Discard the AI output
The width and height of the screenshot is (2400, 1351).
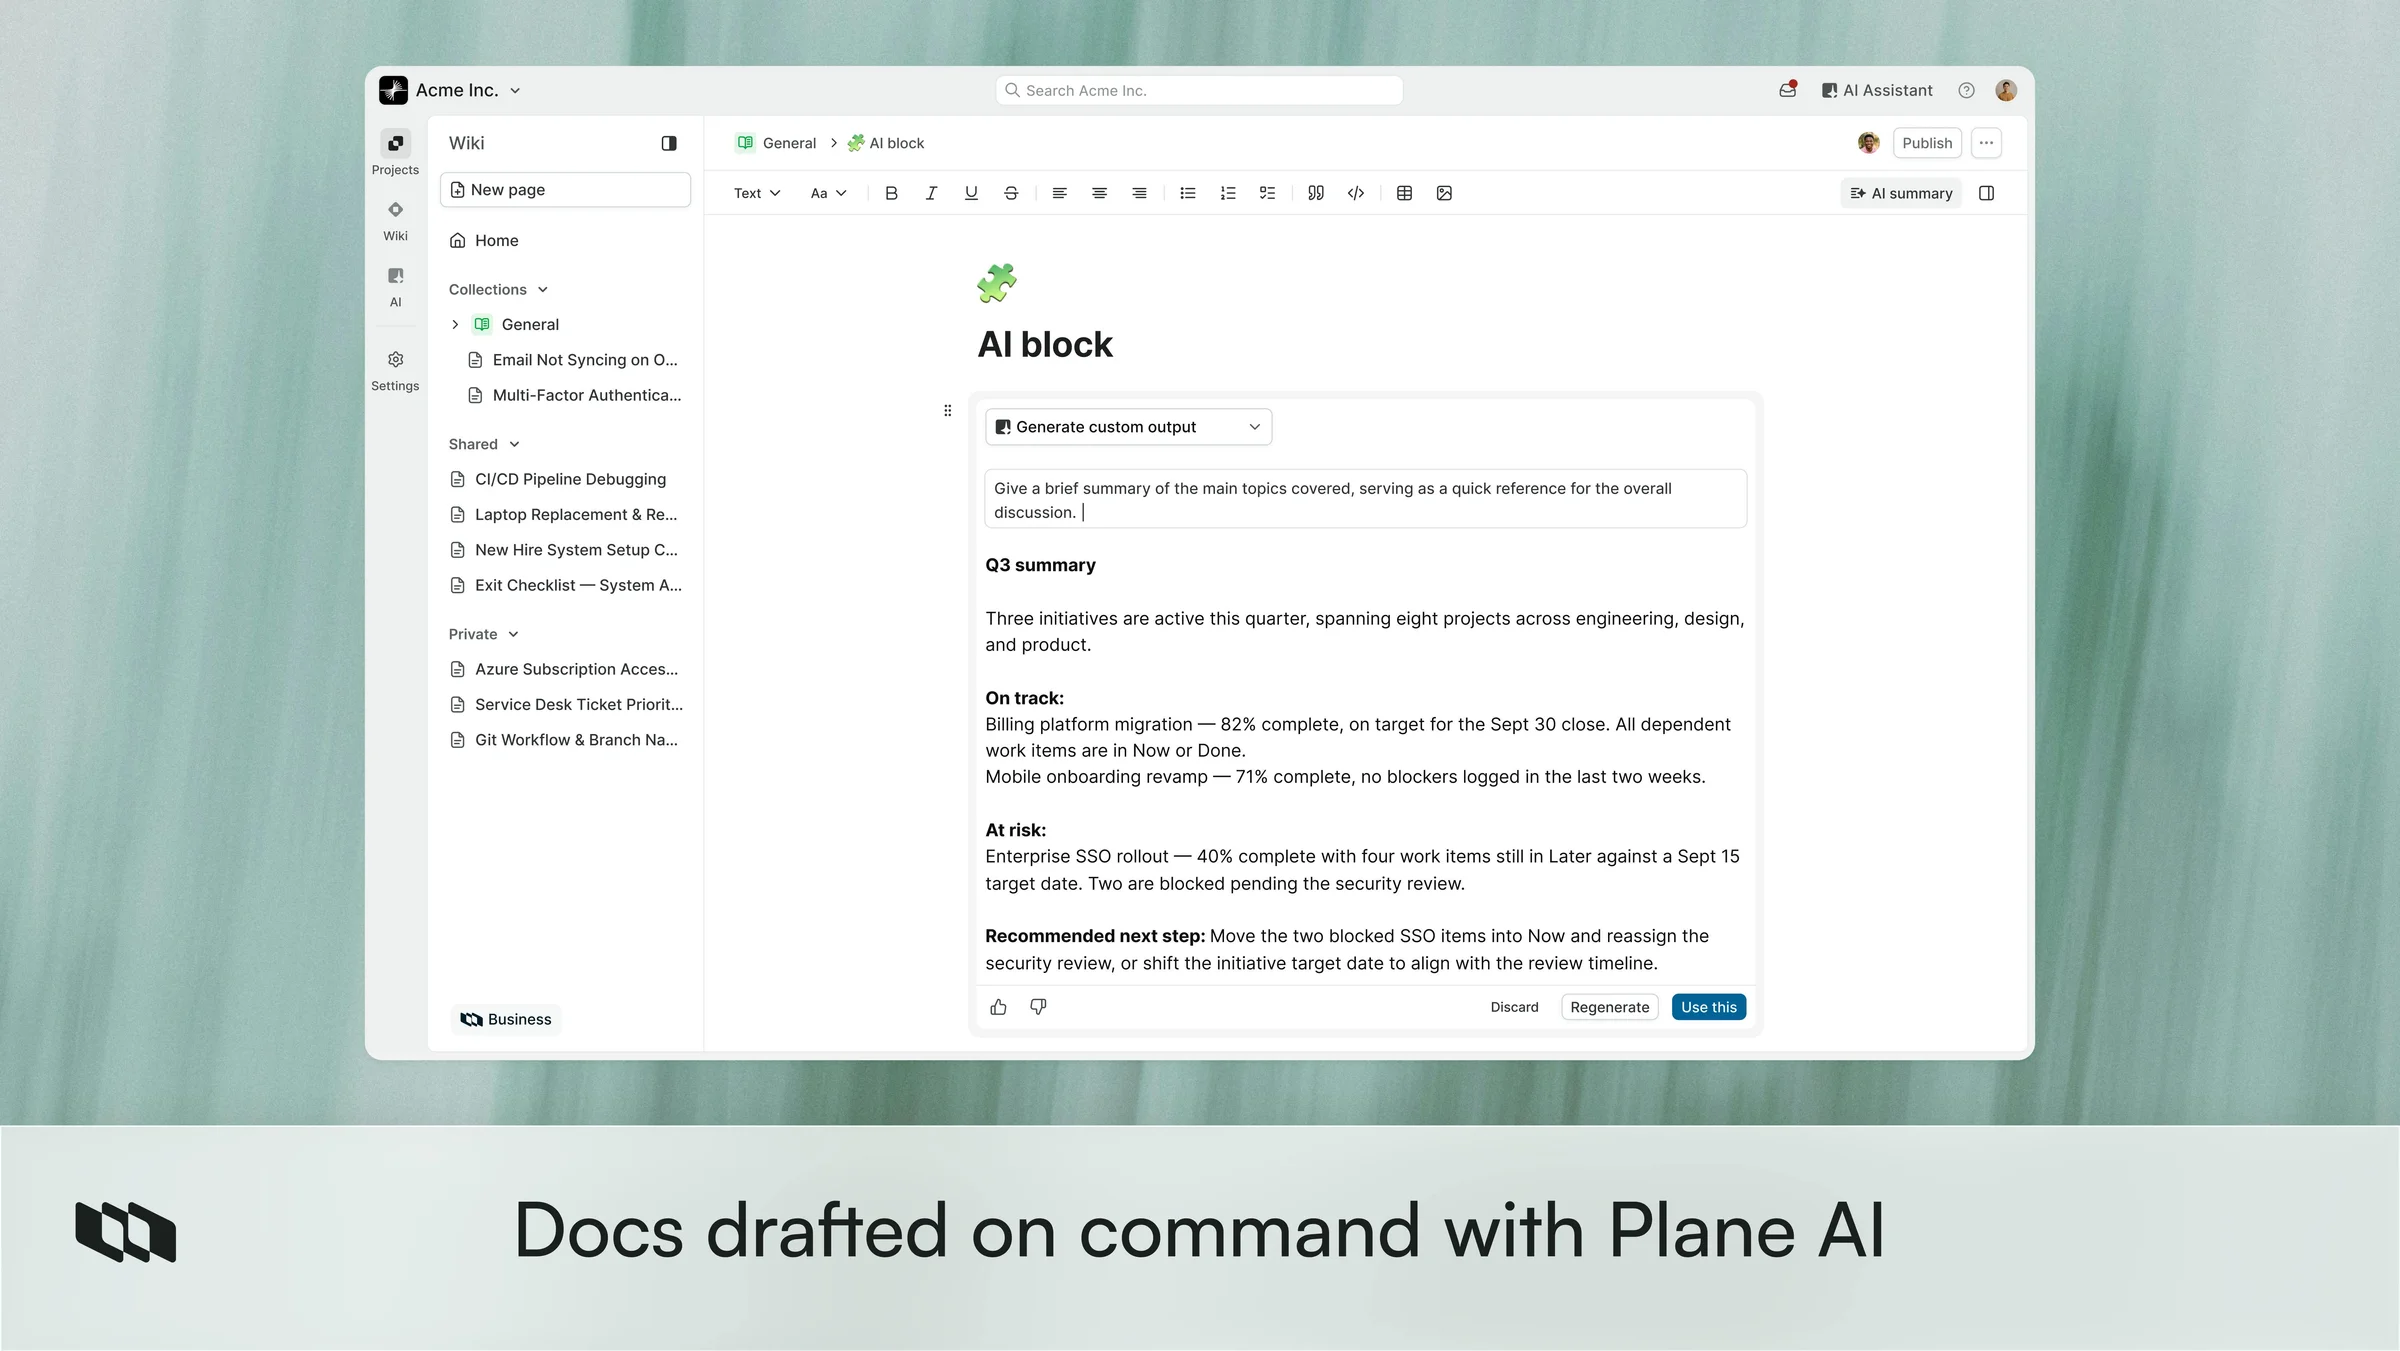tap(1514, 1007)
